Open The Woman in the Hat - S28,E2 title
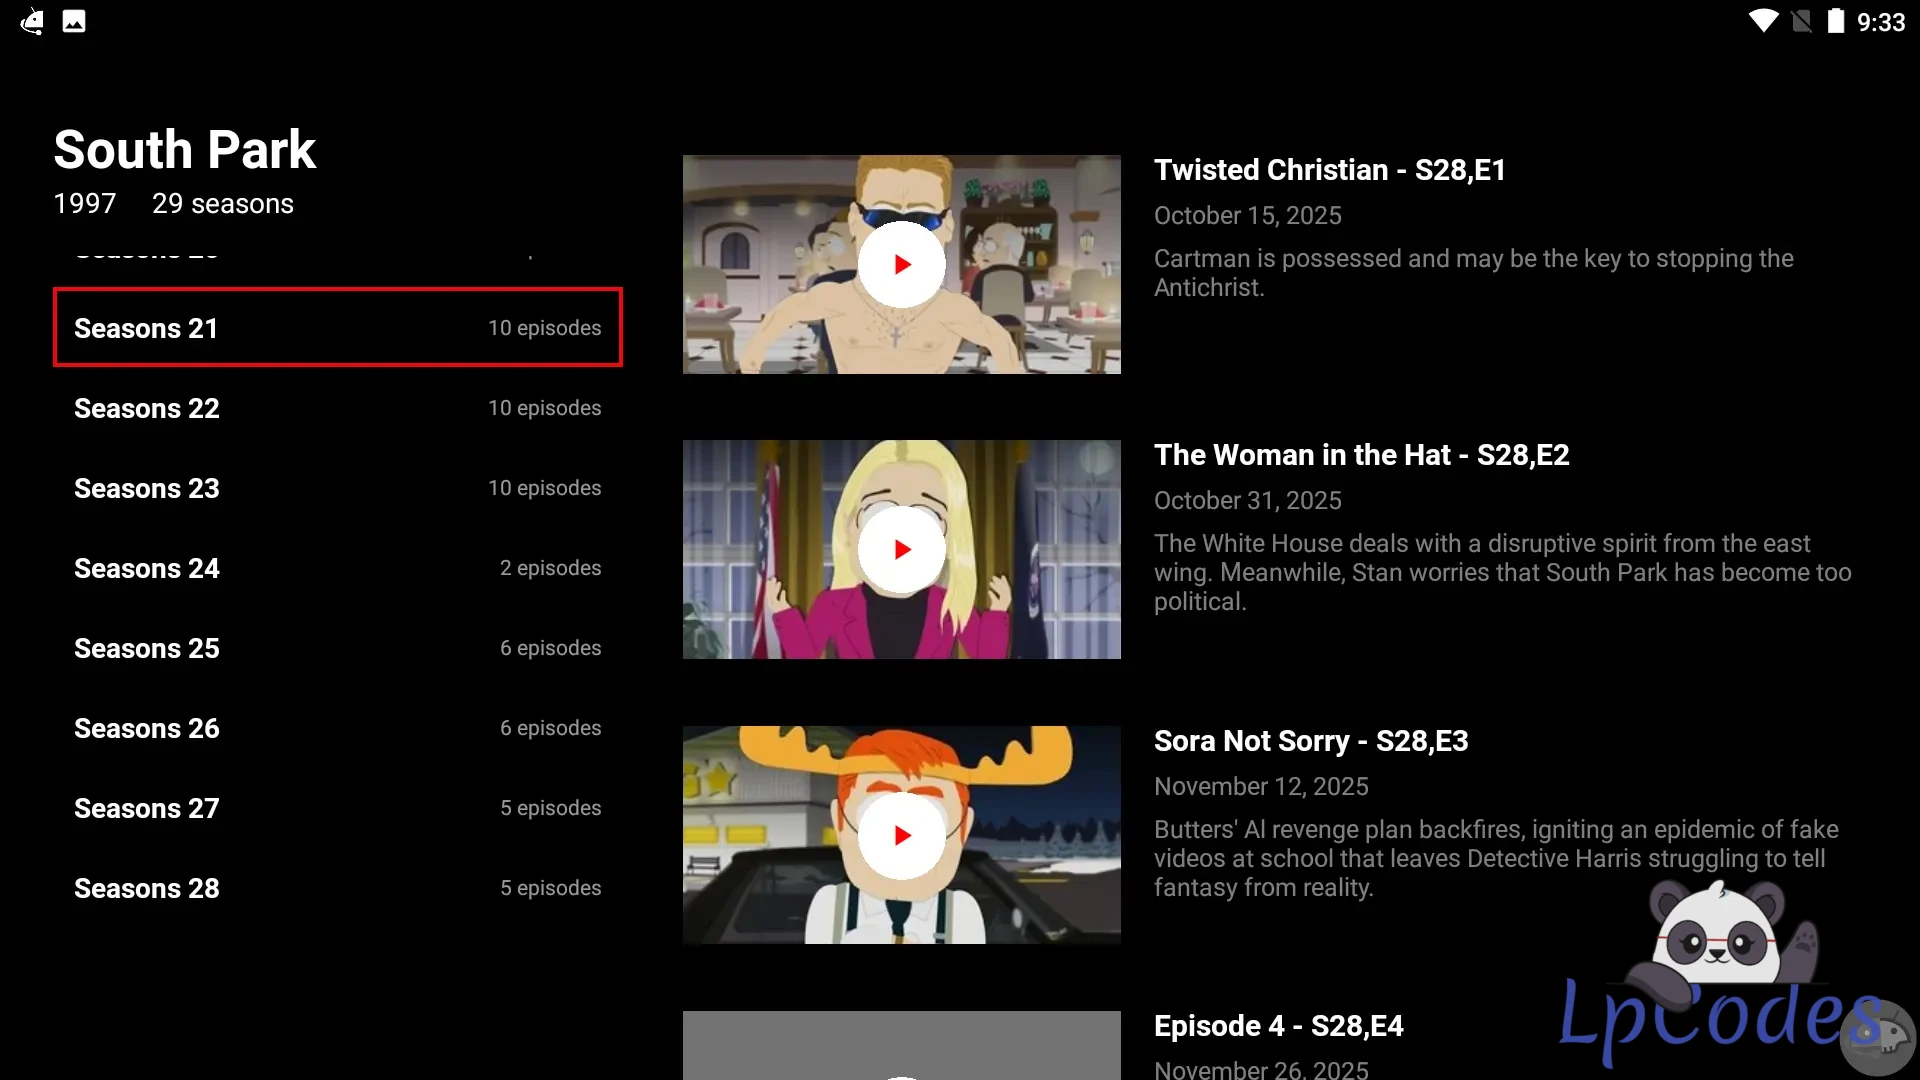The image size is (1920, 1080). 1361,455
